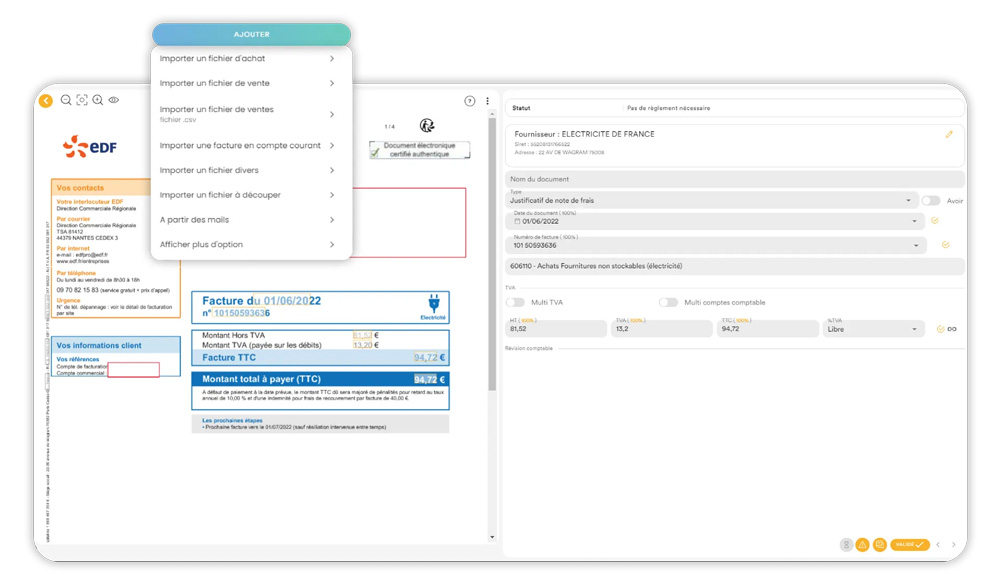
Task: Open the %TVA Libre dropdown
Action: click(x=914, y=329)
